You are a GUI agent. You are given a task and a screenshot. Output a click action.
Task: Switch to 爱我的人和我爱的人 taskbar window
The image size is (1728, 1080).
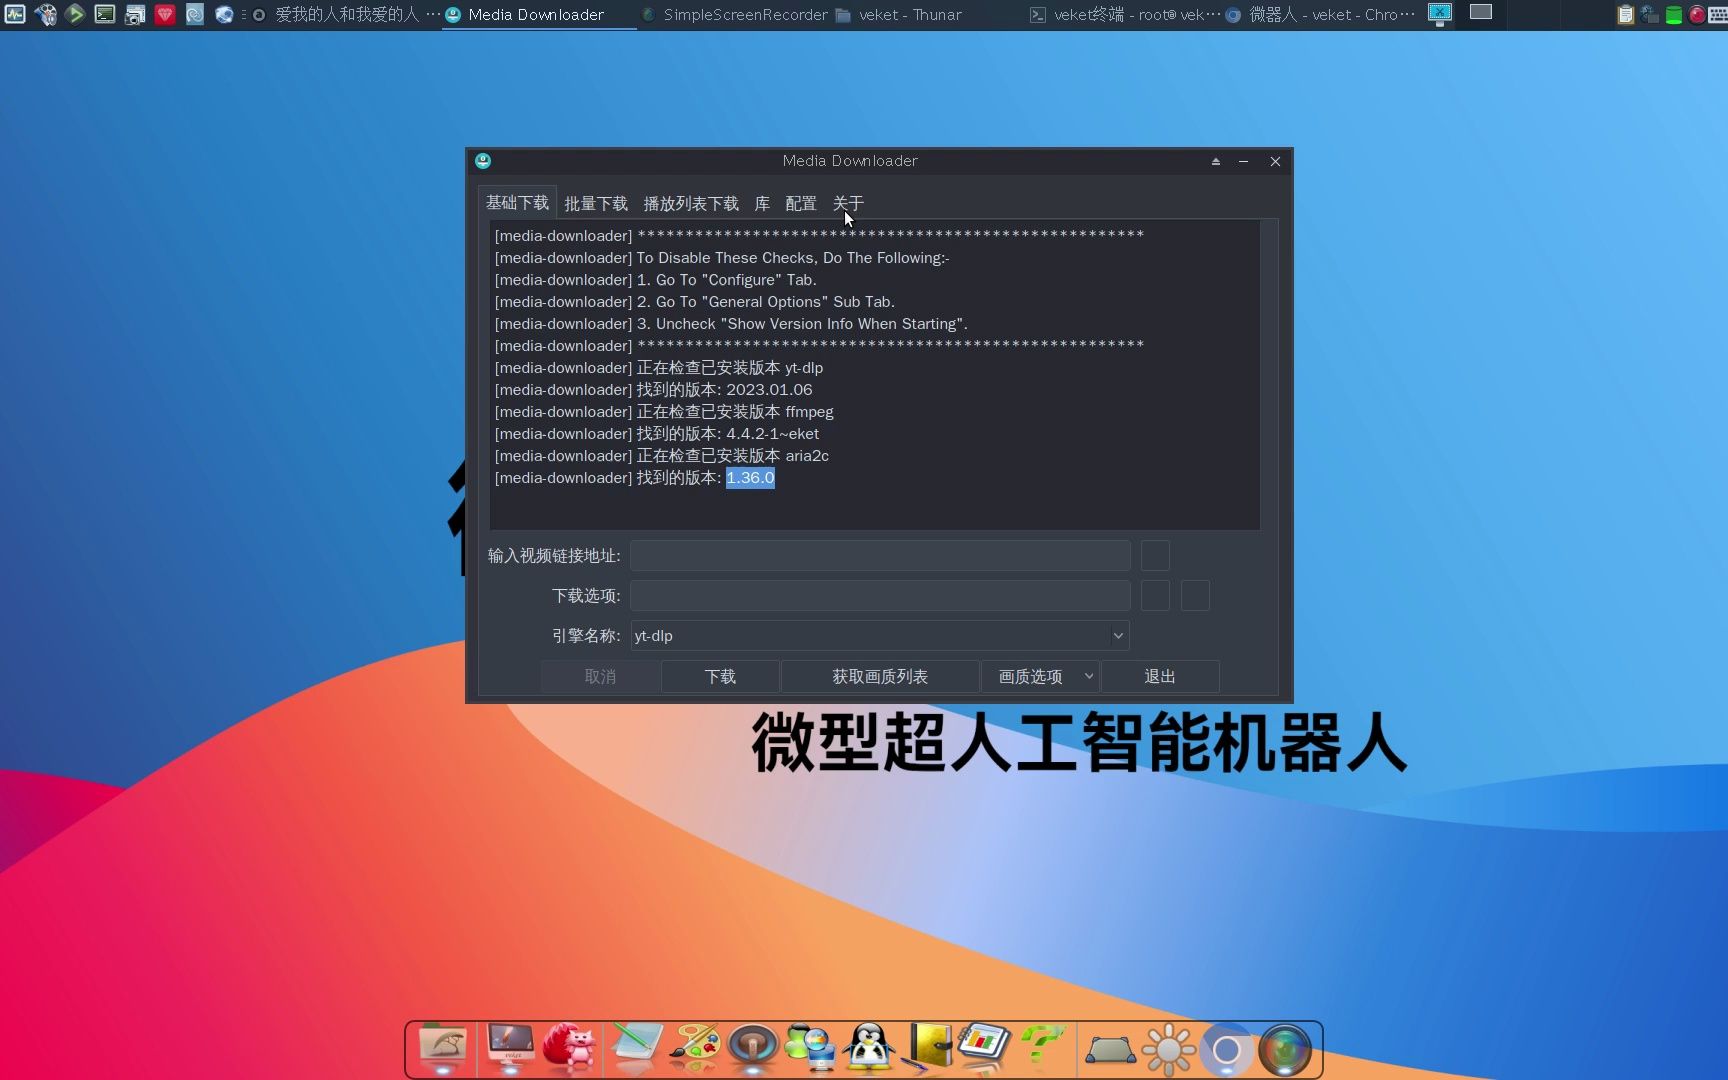[x=345, y=14]
